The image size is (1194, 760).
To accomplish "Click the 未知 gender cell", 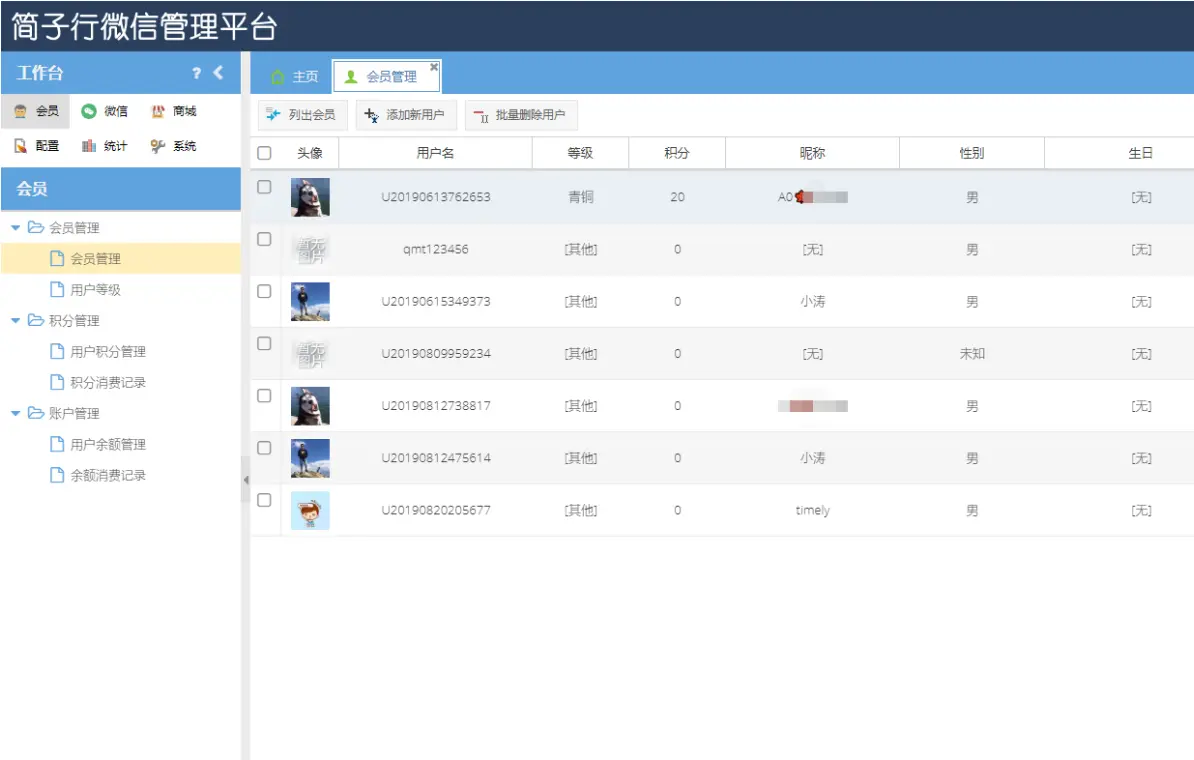I will pyautogui.click(x=972, y=354).
